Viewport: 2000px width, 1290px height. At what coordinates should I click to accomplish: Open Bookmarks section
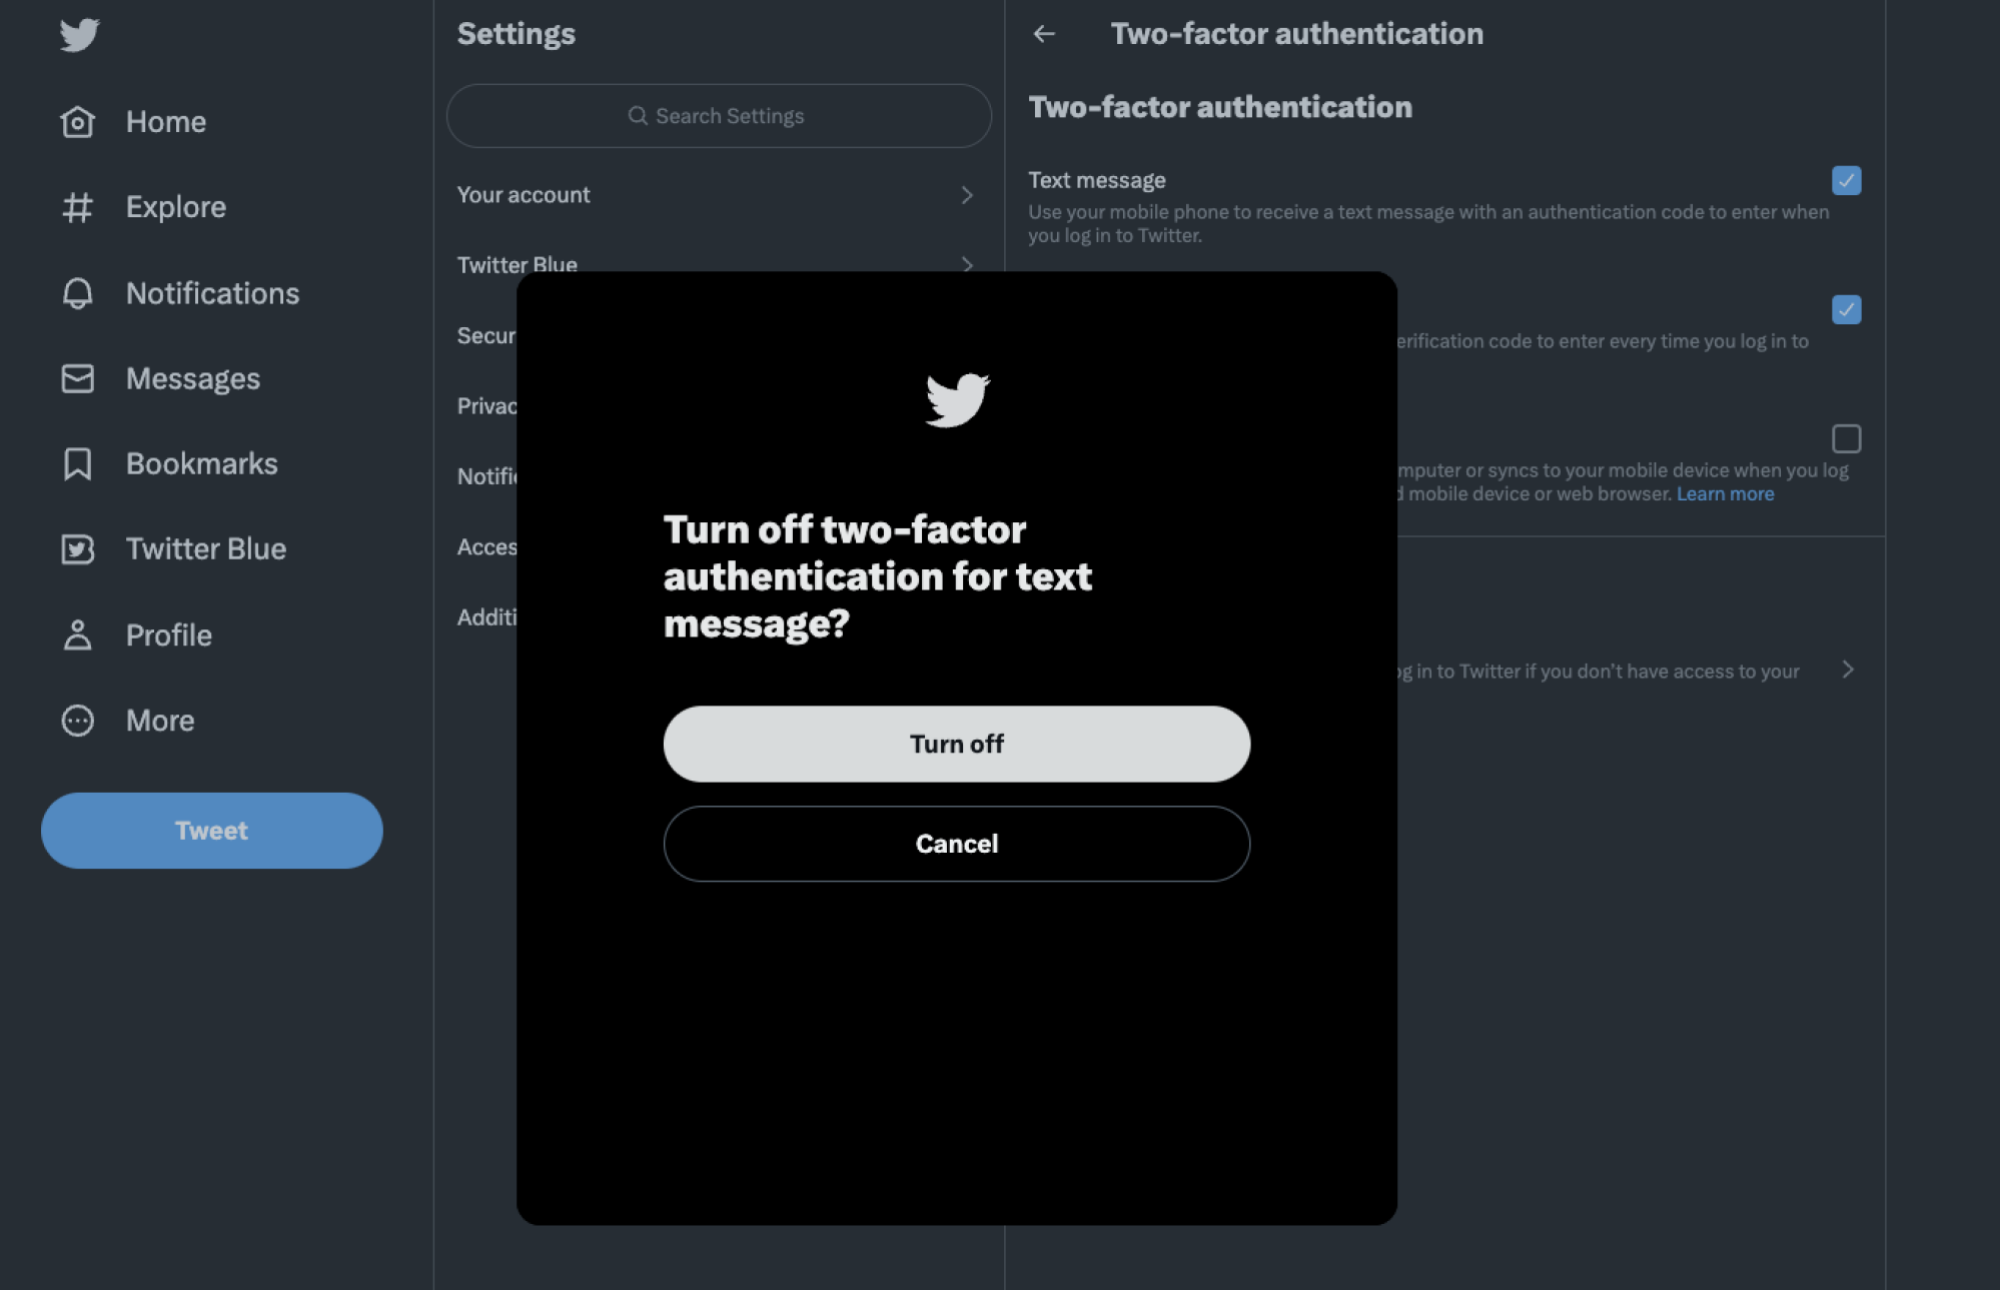(x=201, y=464)
